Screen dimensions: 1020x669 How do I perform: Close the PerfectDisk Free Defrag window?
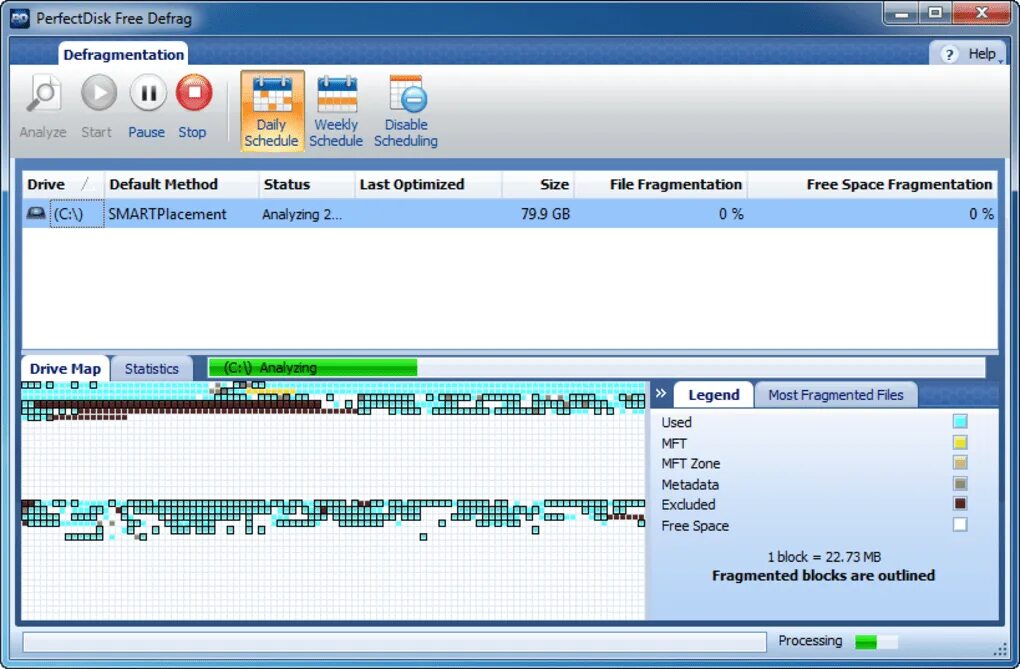pos(982,13)
